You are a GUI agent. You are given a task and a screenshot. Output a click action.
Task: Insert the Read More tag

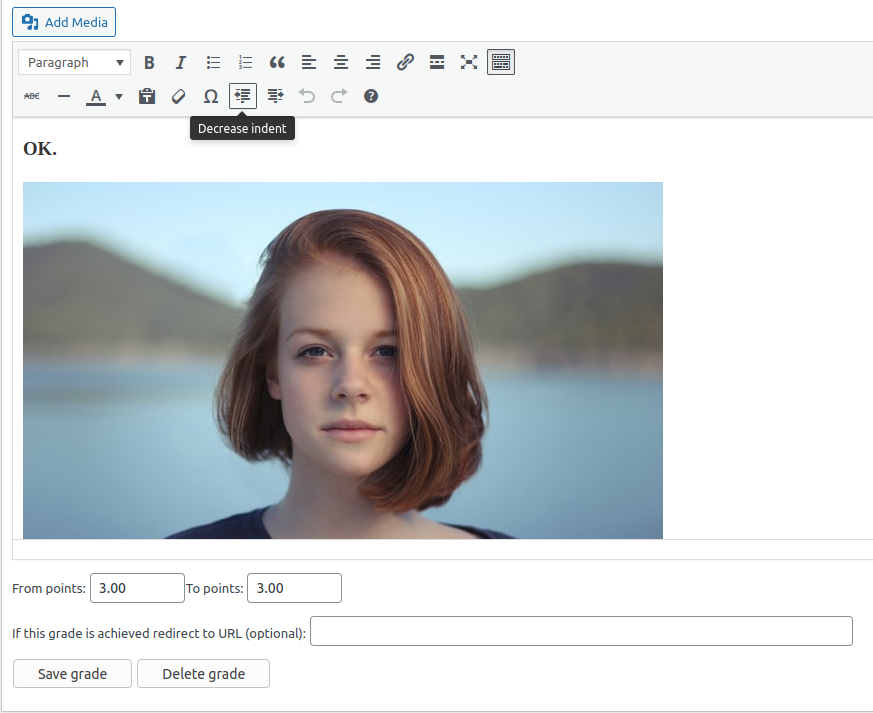click(437, 63)
